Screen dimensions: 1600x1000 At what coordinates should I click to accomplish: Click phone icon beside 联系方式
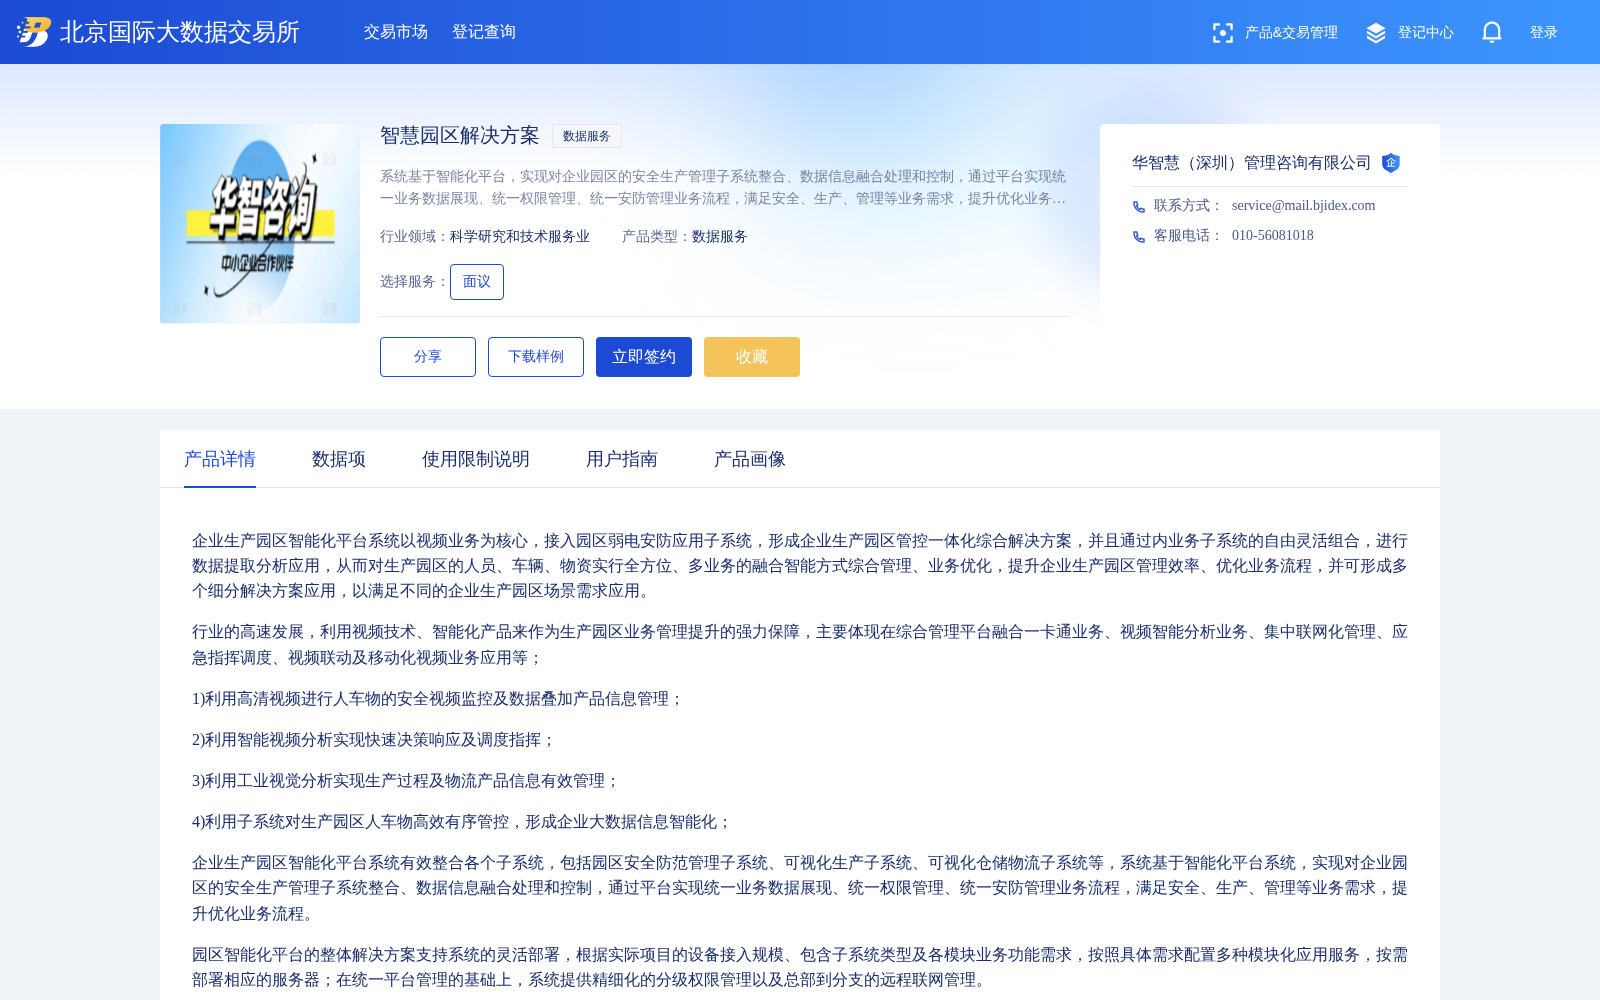click(1139, 206)
